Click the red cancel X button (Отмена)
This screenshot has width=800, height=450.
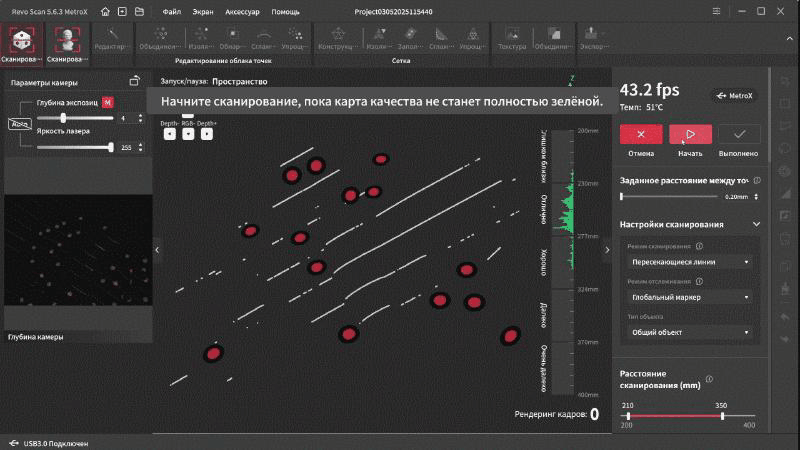pos(640,134)
